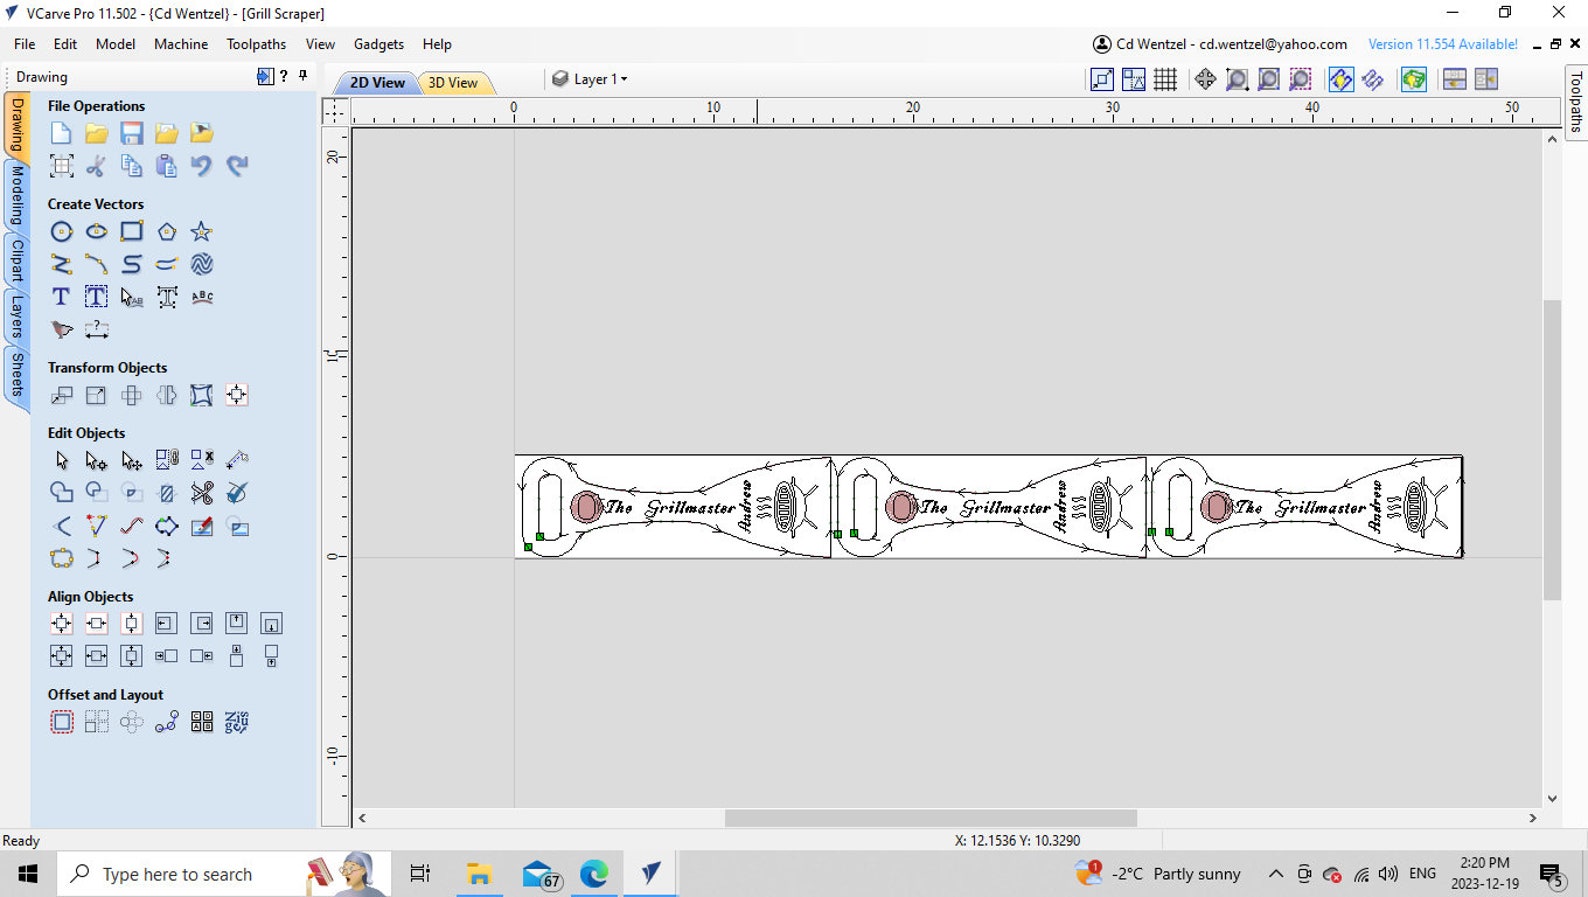Open the Offset Vectors tool
The width and height of the screenshot is (1588, 897).
point(61,722)
